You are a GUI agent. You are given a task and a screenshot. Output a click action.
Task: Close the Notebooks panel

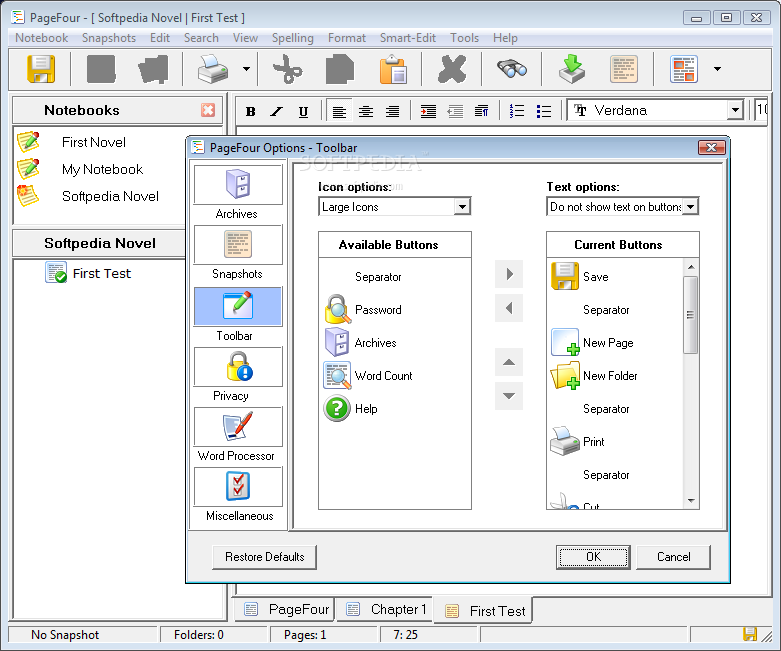[x=208, y=110]
